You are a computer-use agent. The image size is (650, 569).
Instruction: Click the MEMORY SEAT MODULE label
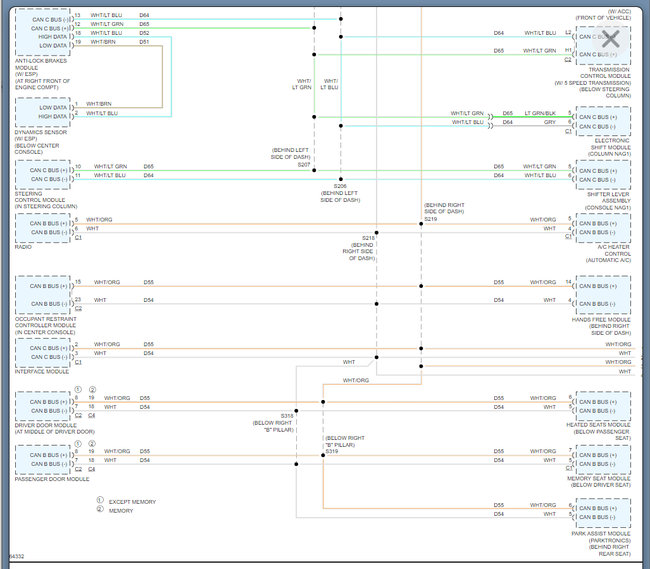tap(599, 479)
